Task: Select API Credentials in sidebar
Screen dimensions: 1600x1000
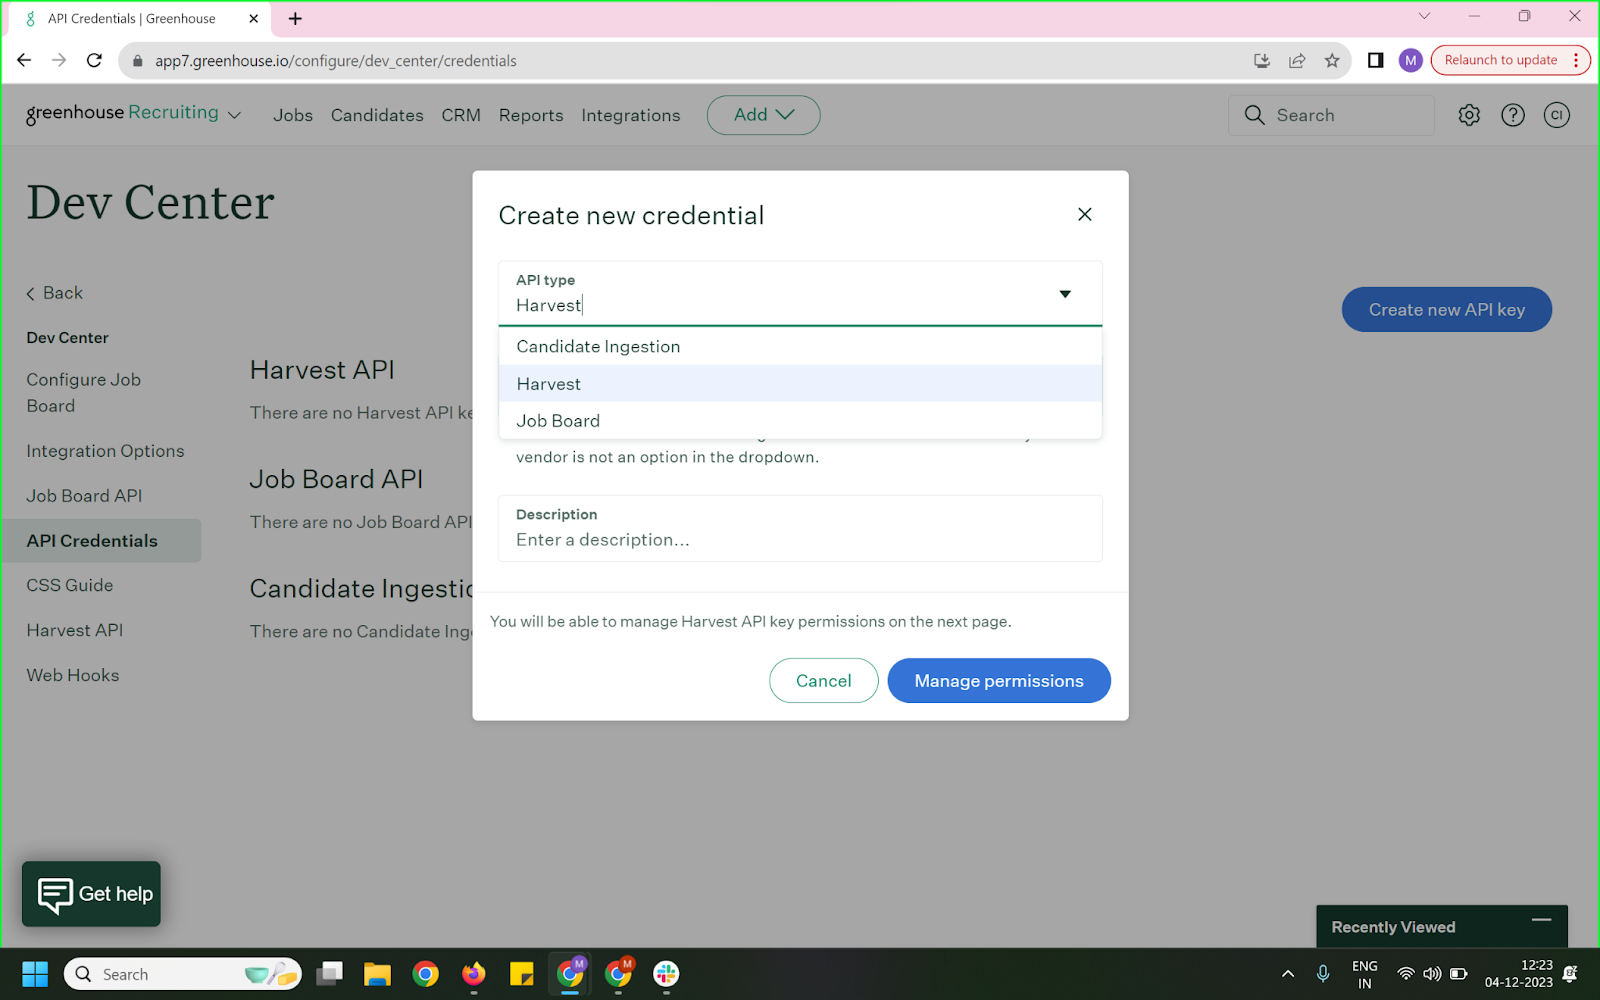Action: (101, 541)
